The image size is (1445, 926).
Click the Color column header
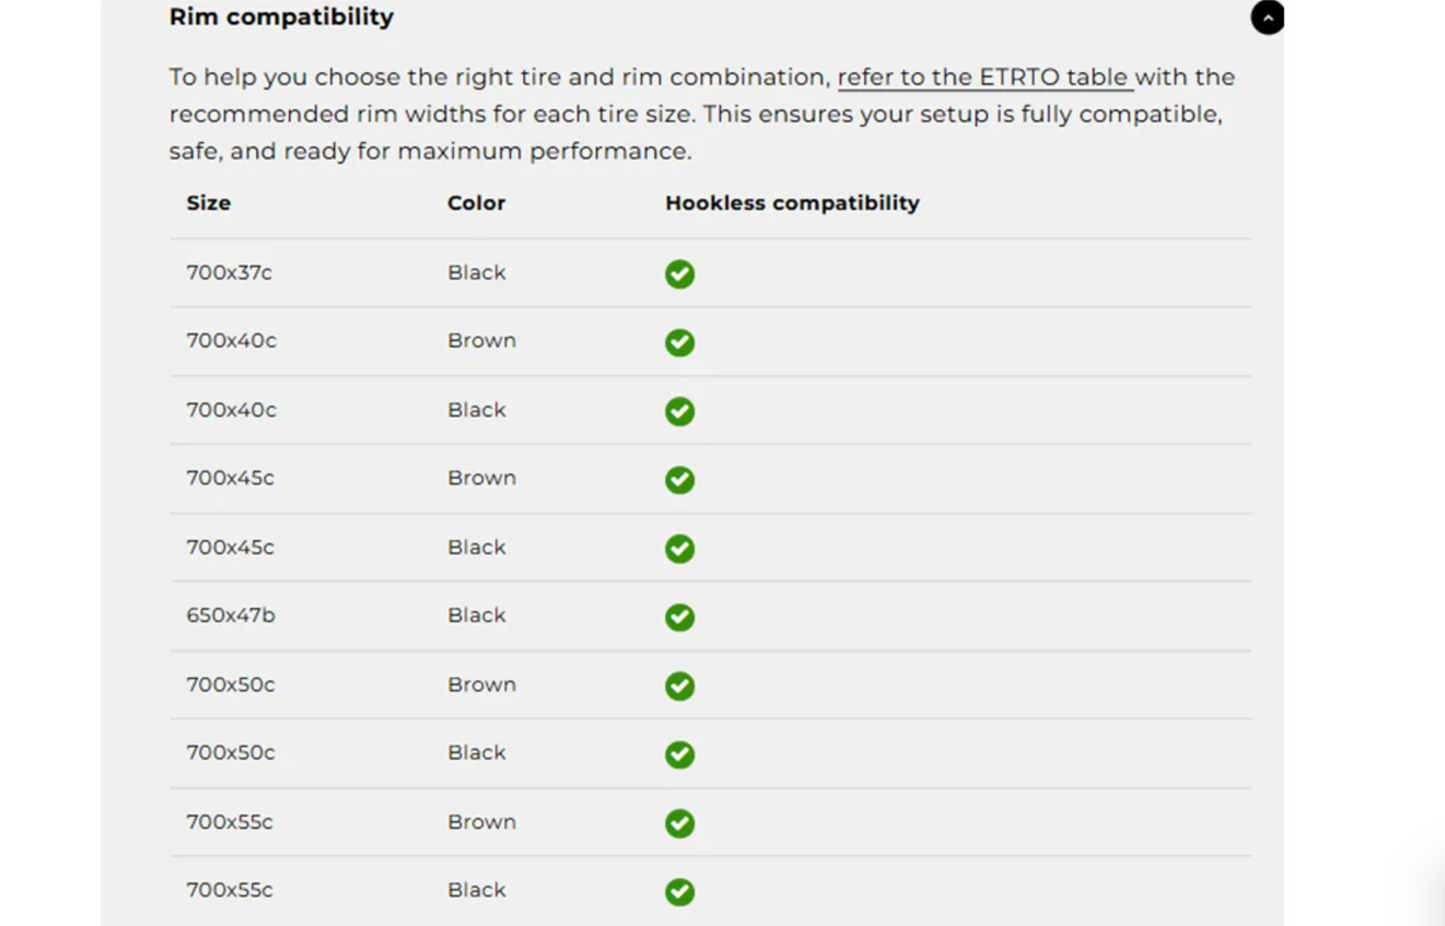coord(476,203)
